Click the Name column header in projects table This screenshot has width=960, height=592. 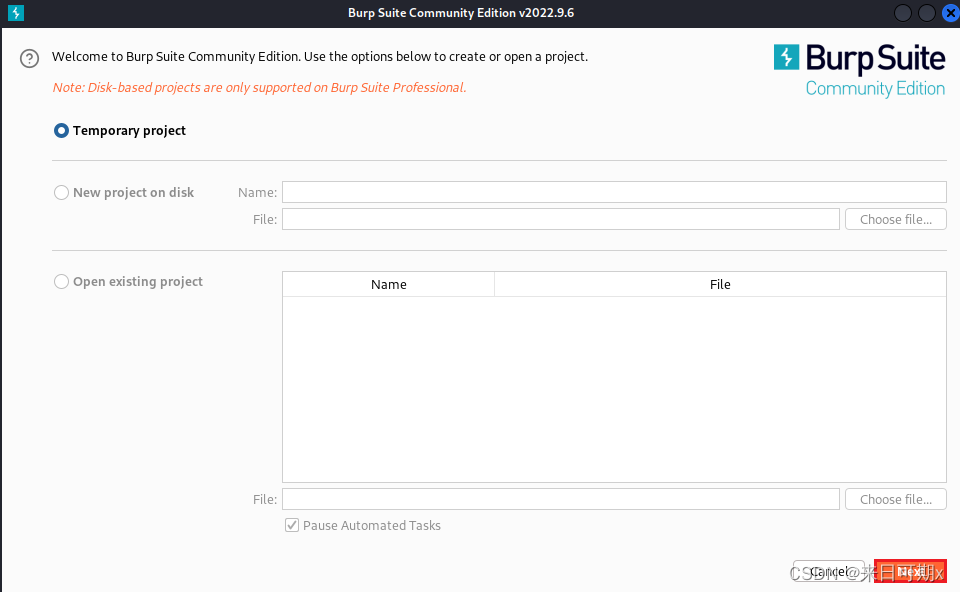pos(389,285)
